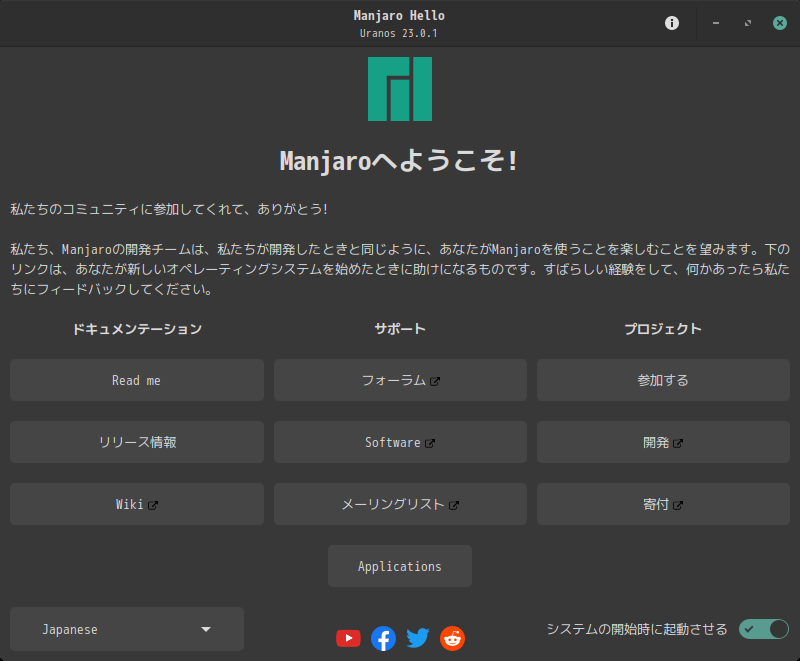Open Manjaro Reddit community icon
Image resolution: width=800 pixels, height=661 pixels.
(453, 638)
